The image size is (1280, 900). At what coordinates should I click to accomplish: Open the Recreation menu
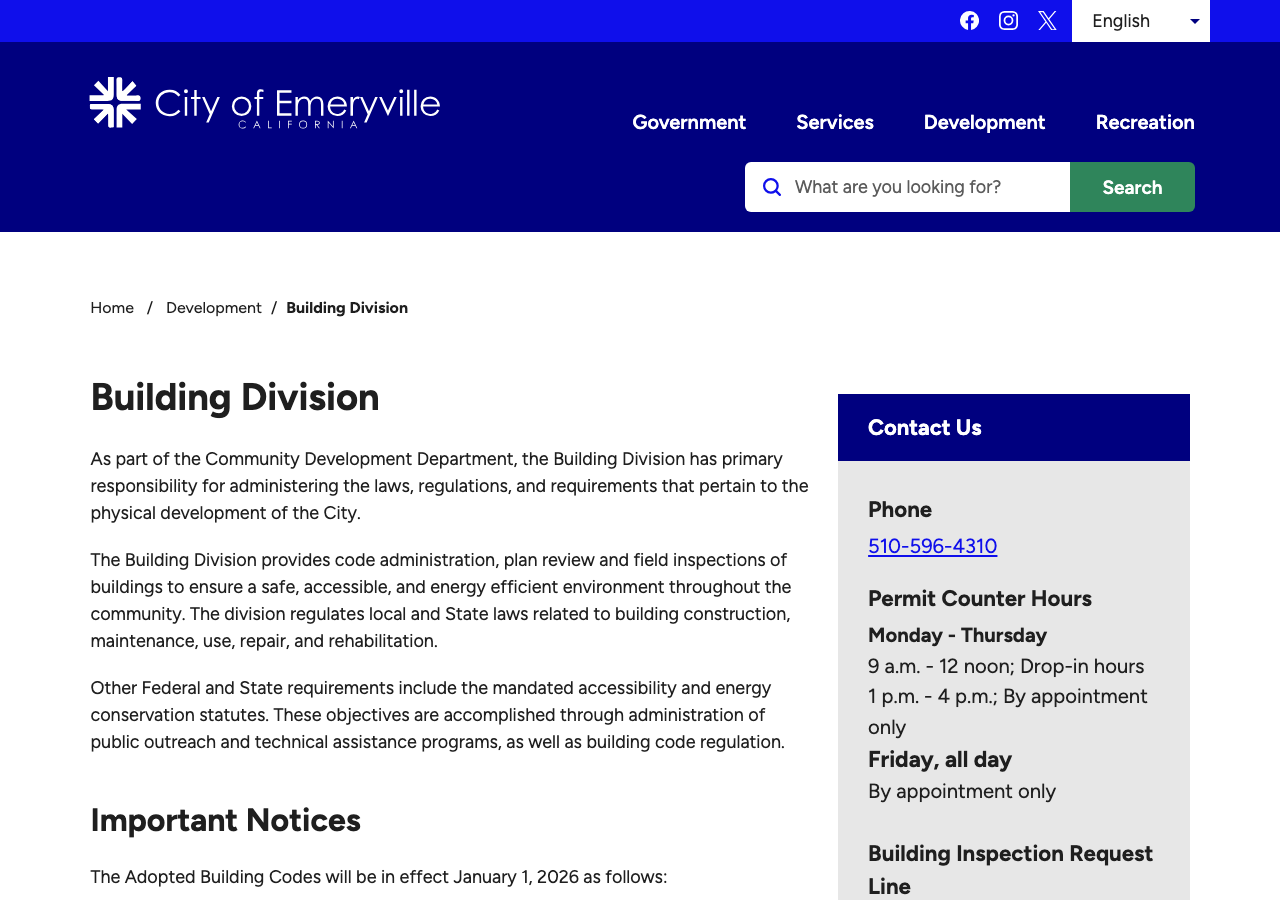click(1145, 122)
